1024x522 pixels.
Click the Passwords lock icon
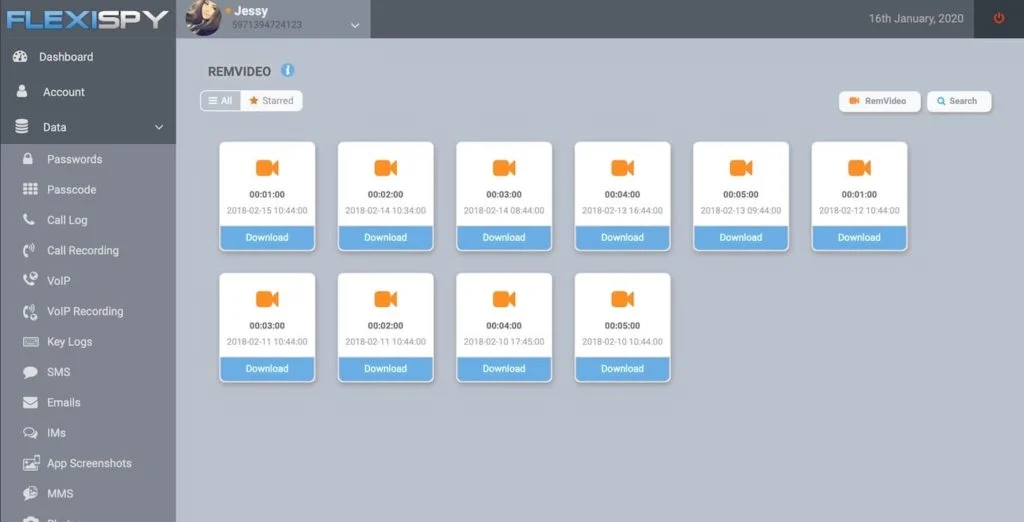coord(28,159)
